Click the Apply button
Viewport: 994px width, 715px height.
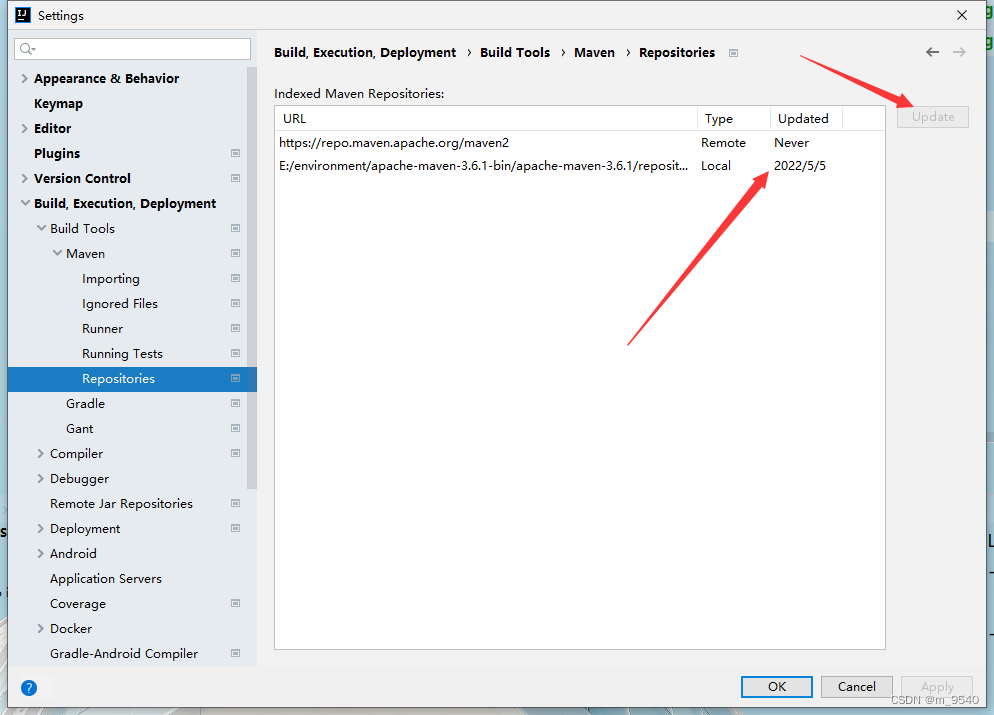937,686
